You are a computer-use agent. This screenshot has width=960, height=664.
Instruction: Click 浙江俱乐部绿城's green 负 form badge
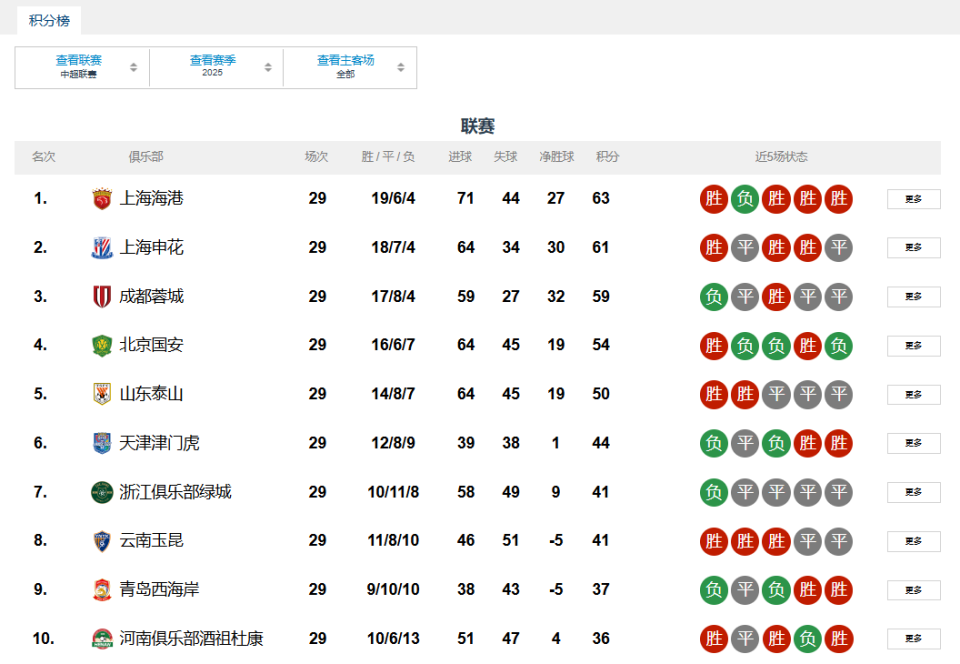coord(714,492)
